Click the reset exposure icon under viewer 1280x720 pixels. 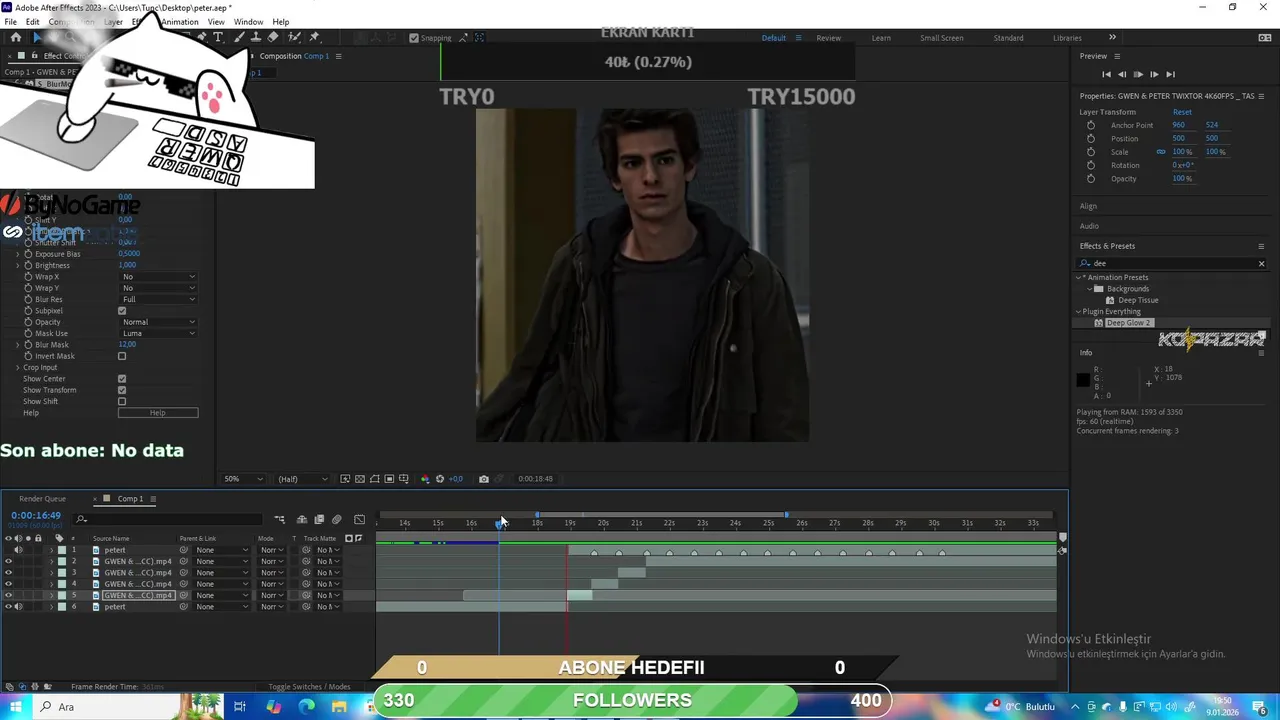point(439,479)
